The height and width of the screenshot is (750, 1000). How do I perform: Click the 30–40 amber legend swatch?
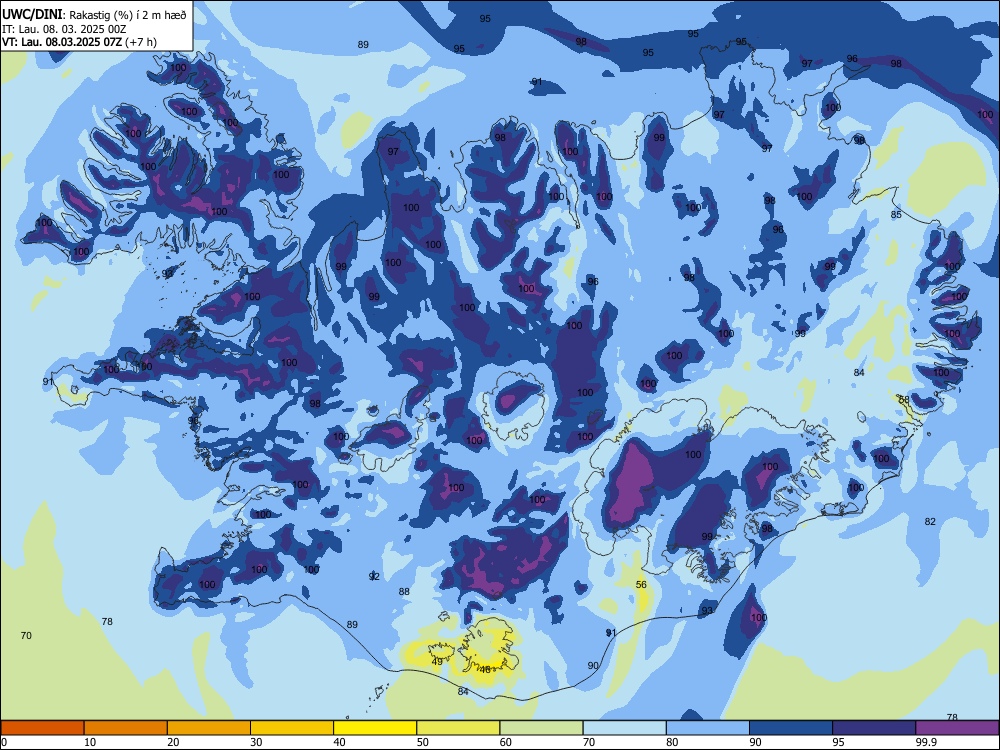[x=292, y=728]
